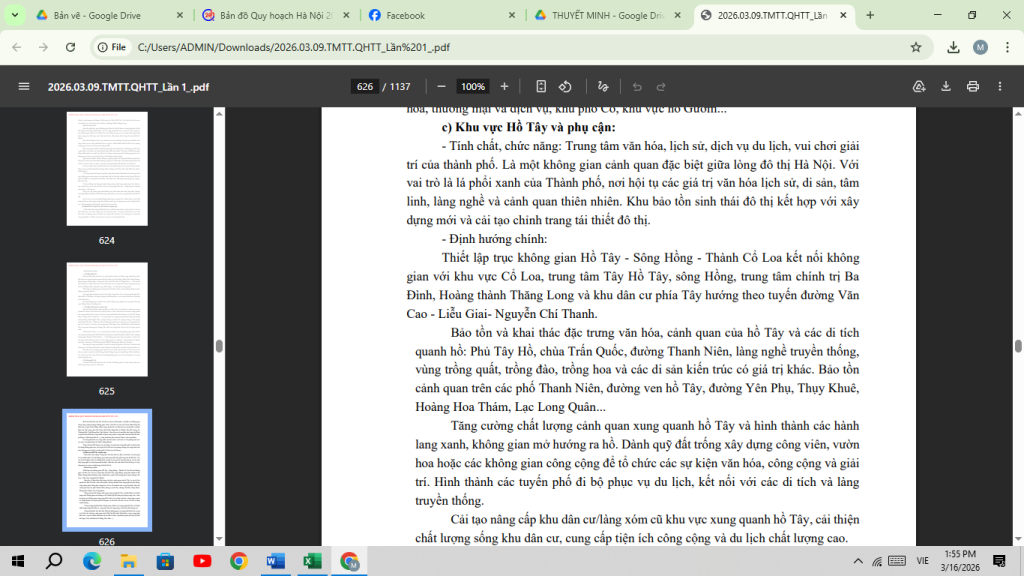The height and width of the screenshot is (576, 1024).
Task: Select the draw annotation tool
Action: pos(603,86)
